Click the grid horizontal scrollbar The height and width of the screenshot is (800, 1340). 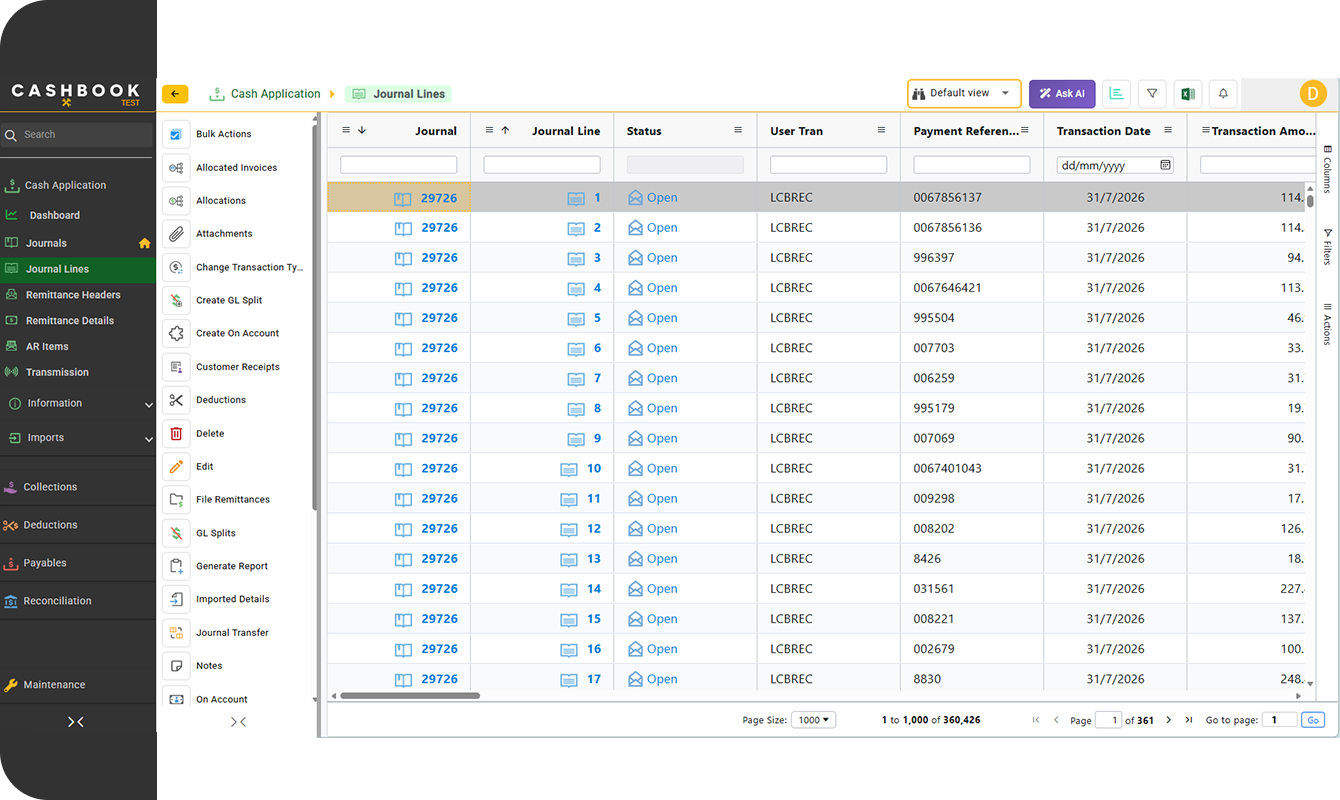pos(410,696)
